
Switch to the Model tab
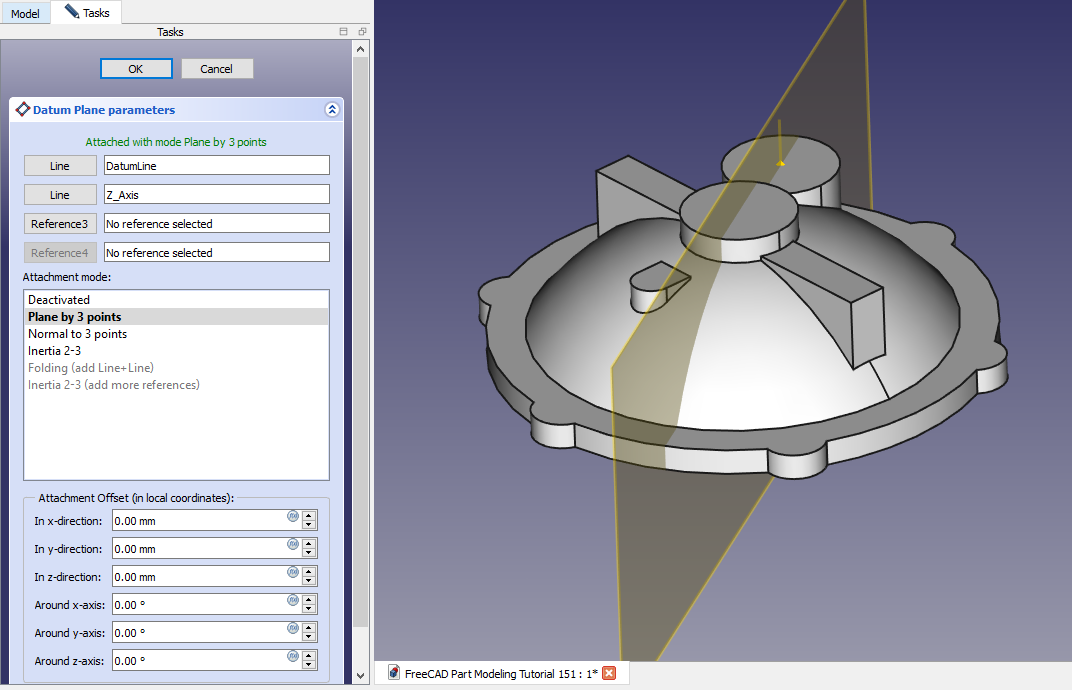coord(25,14)
